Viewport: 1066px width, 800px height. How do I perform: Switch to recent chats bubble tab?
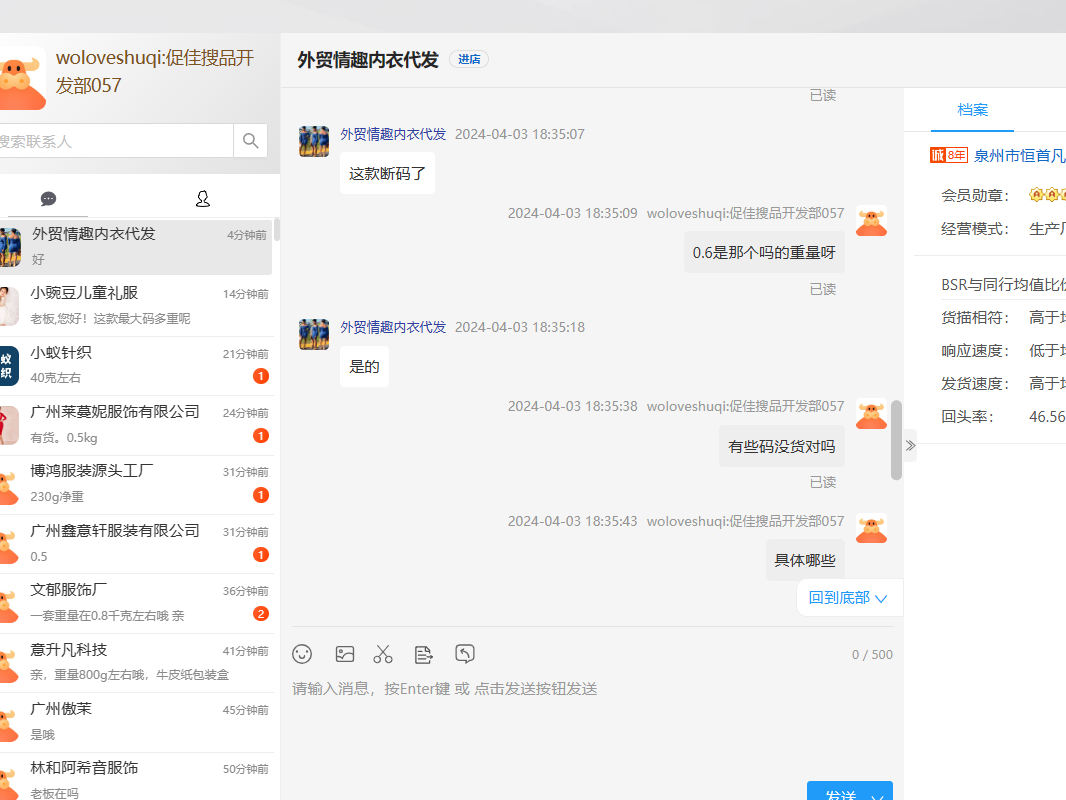click(48, 199)
